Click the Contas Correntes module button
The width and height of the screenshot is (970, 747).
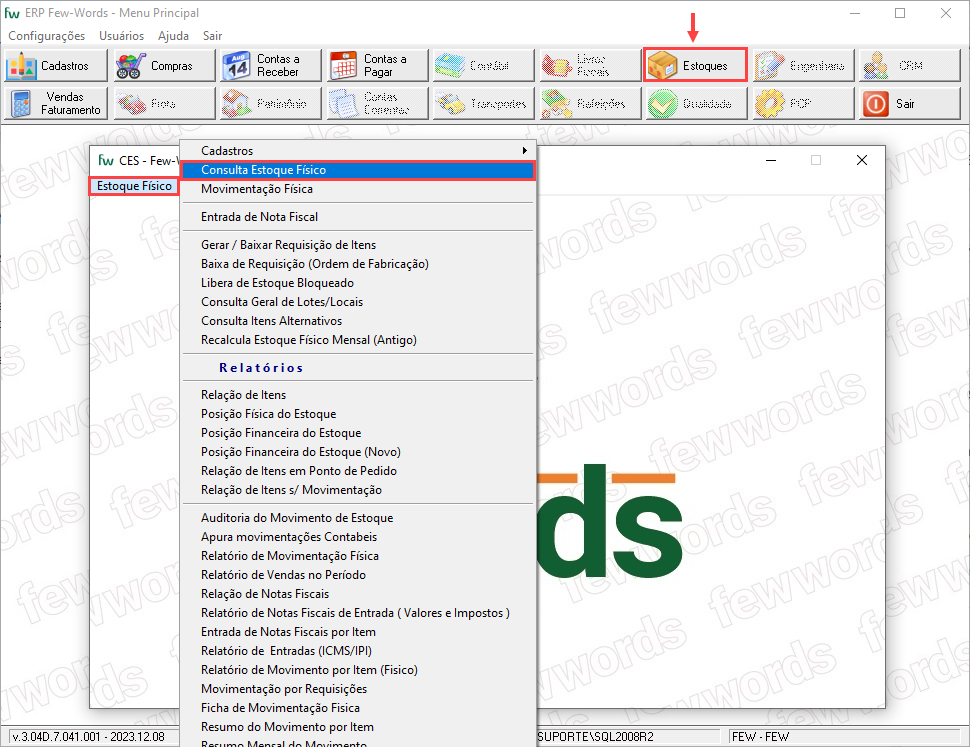[x=377, y=103]
